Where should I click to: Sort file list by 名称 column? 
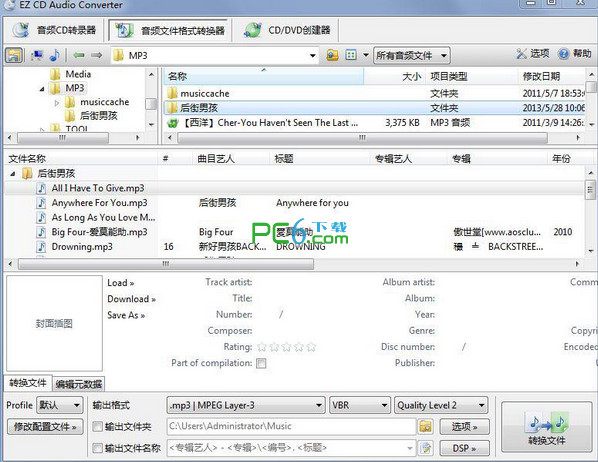[x=263, y=76]
